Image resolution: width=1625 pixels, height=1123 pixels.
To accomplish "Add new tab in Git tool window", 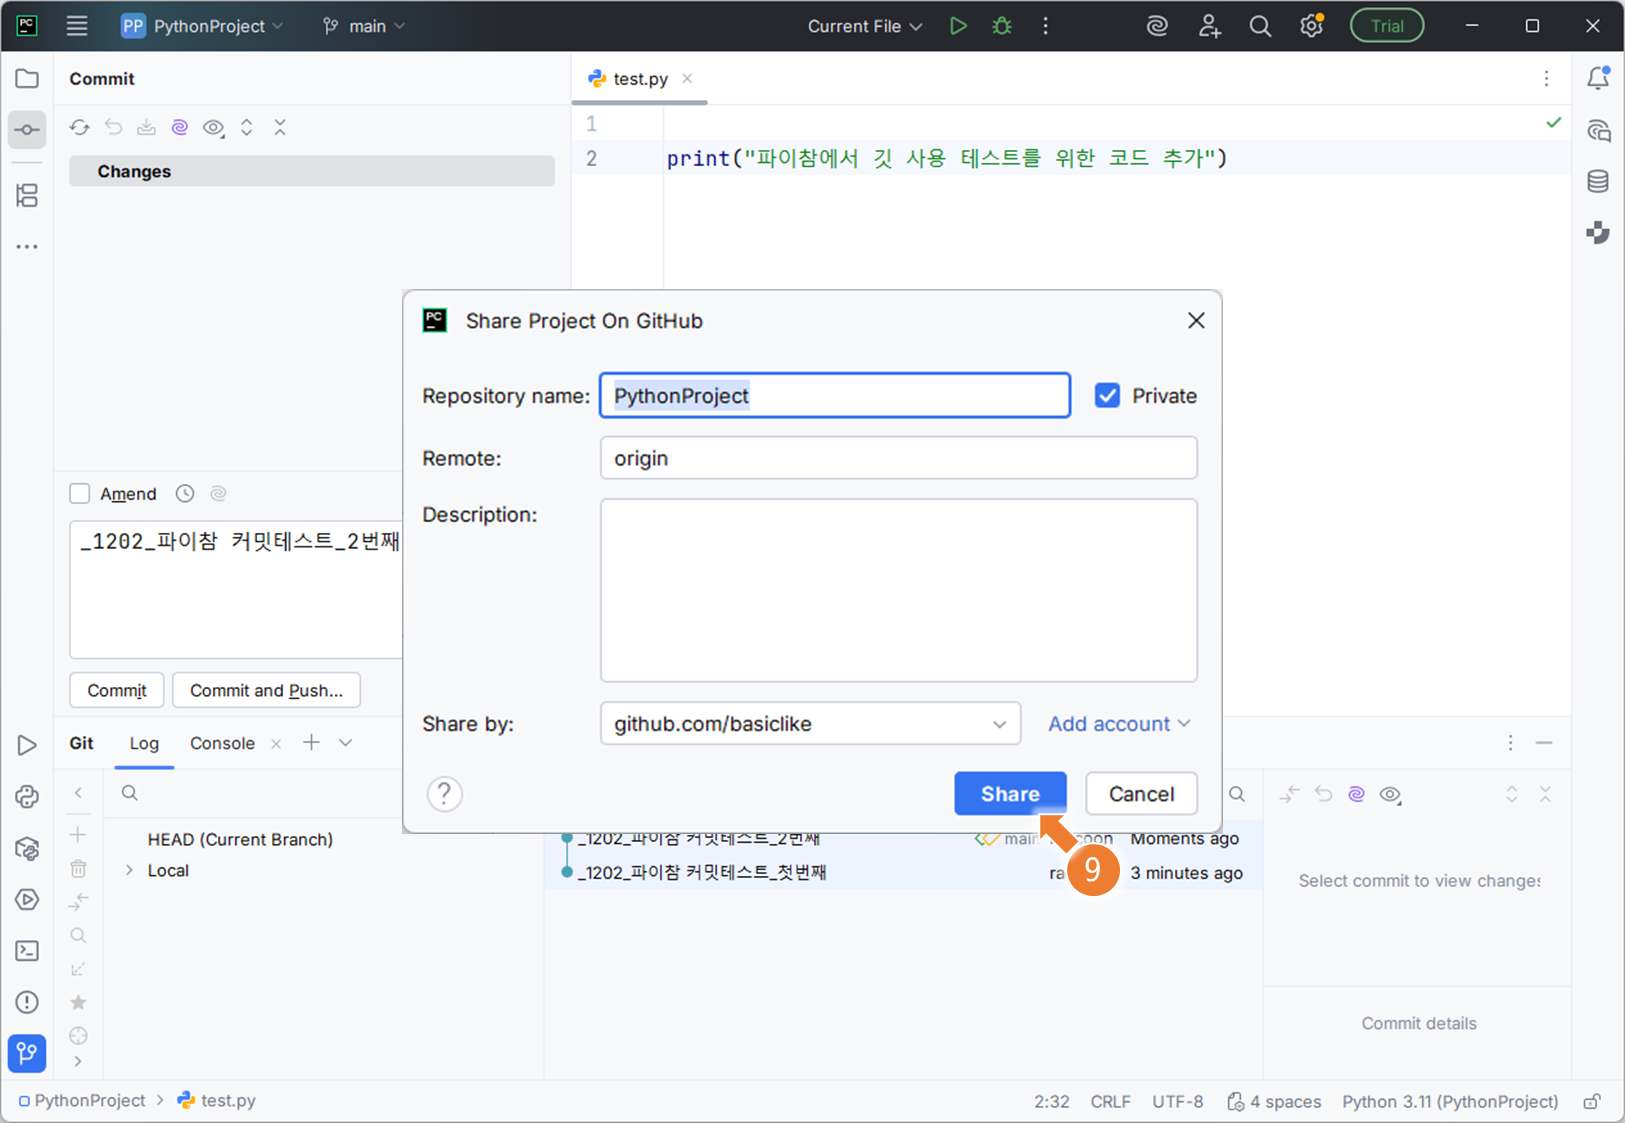I will (x=312, y=742).
